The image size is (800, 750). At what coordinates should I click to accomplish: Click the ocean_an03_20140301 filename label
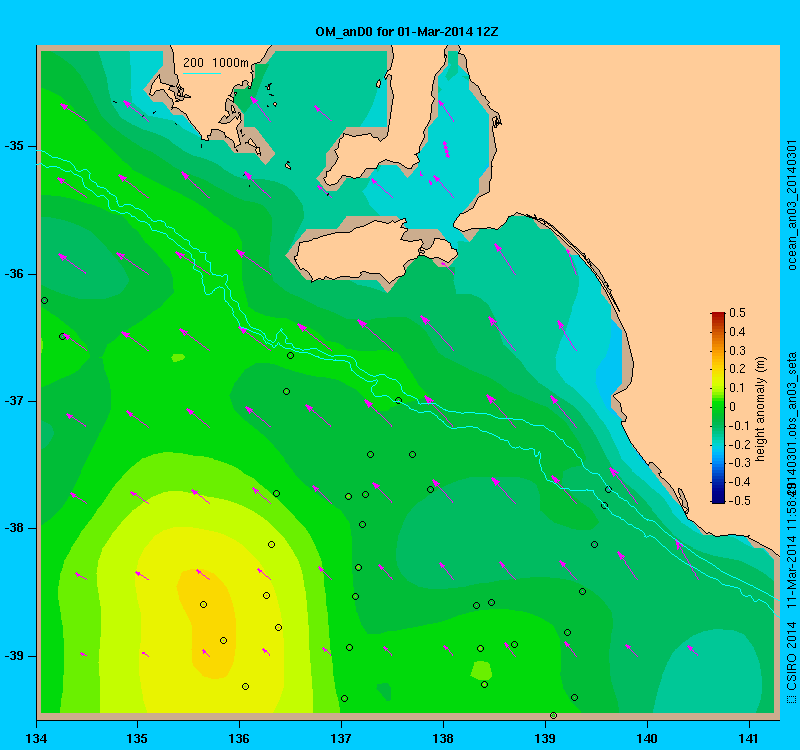pos(791,206)
